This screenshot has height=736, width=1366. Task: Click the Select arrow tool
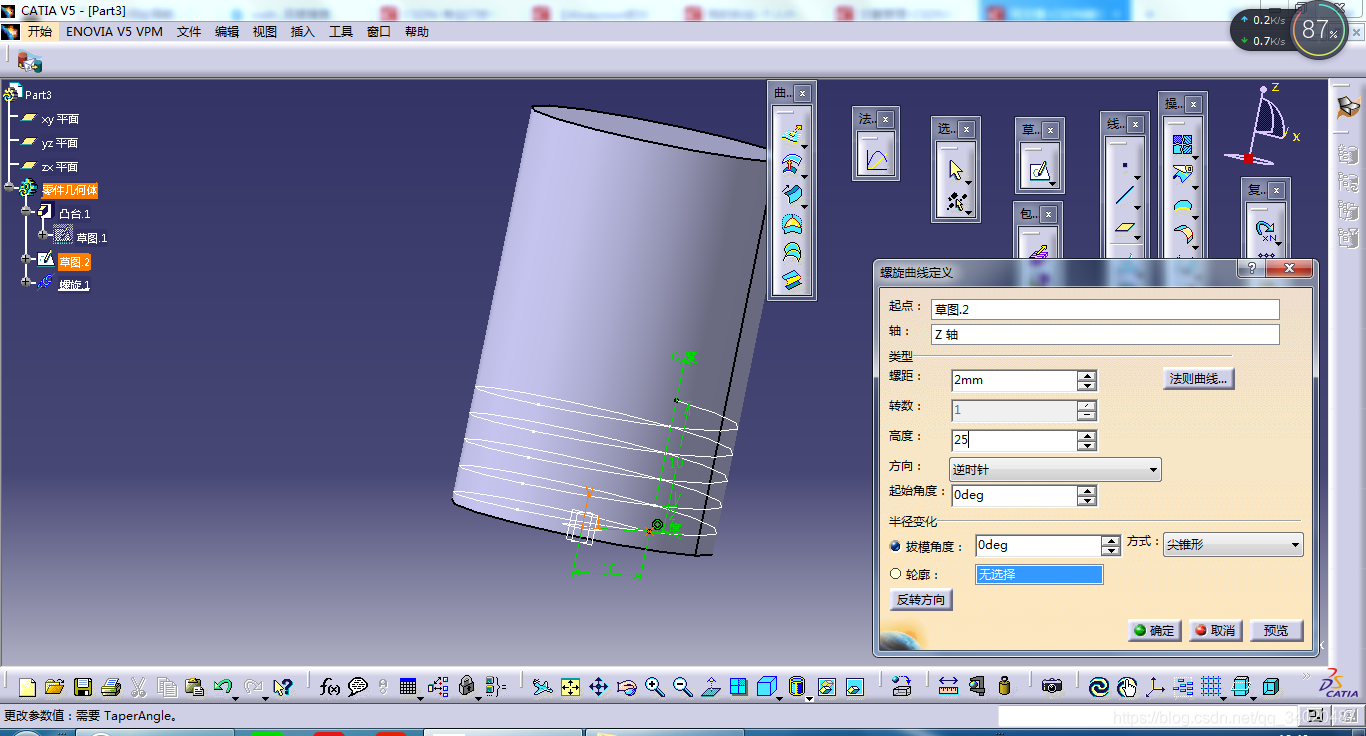pyautogui.click(x=955, y=169)
